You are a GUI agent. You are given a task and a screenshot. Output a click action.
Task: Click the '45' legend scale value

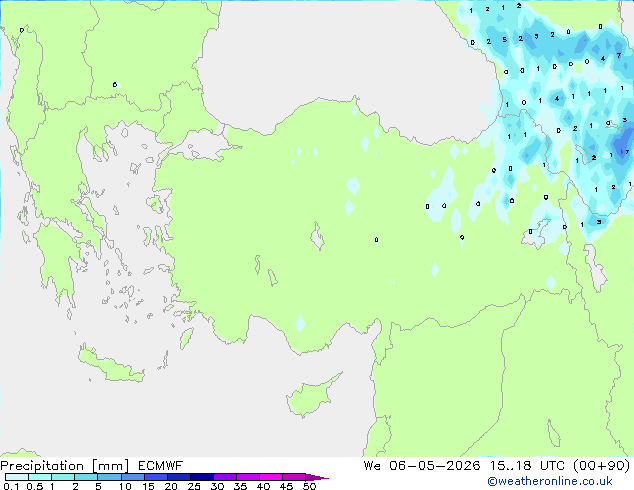coord(286,486)
